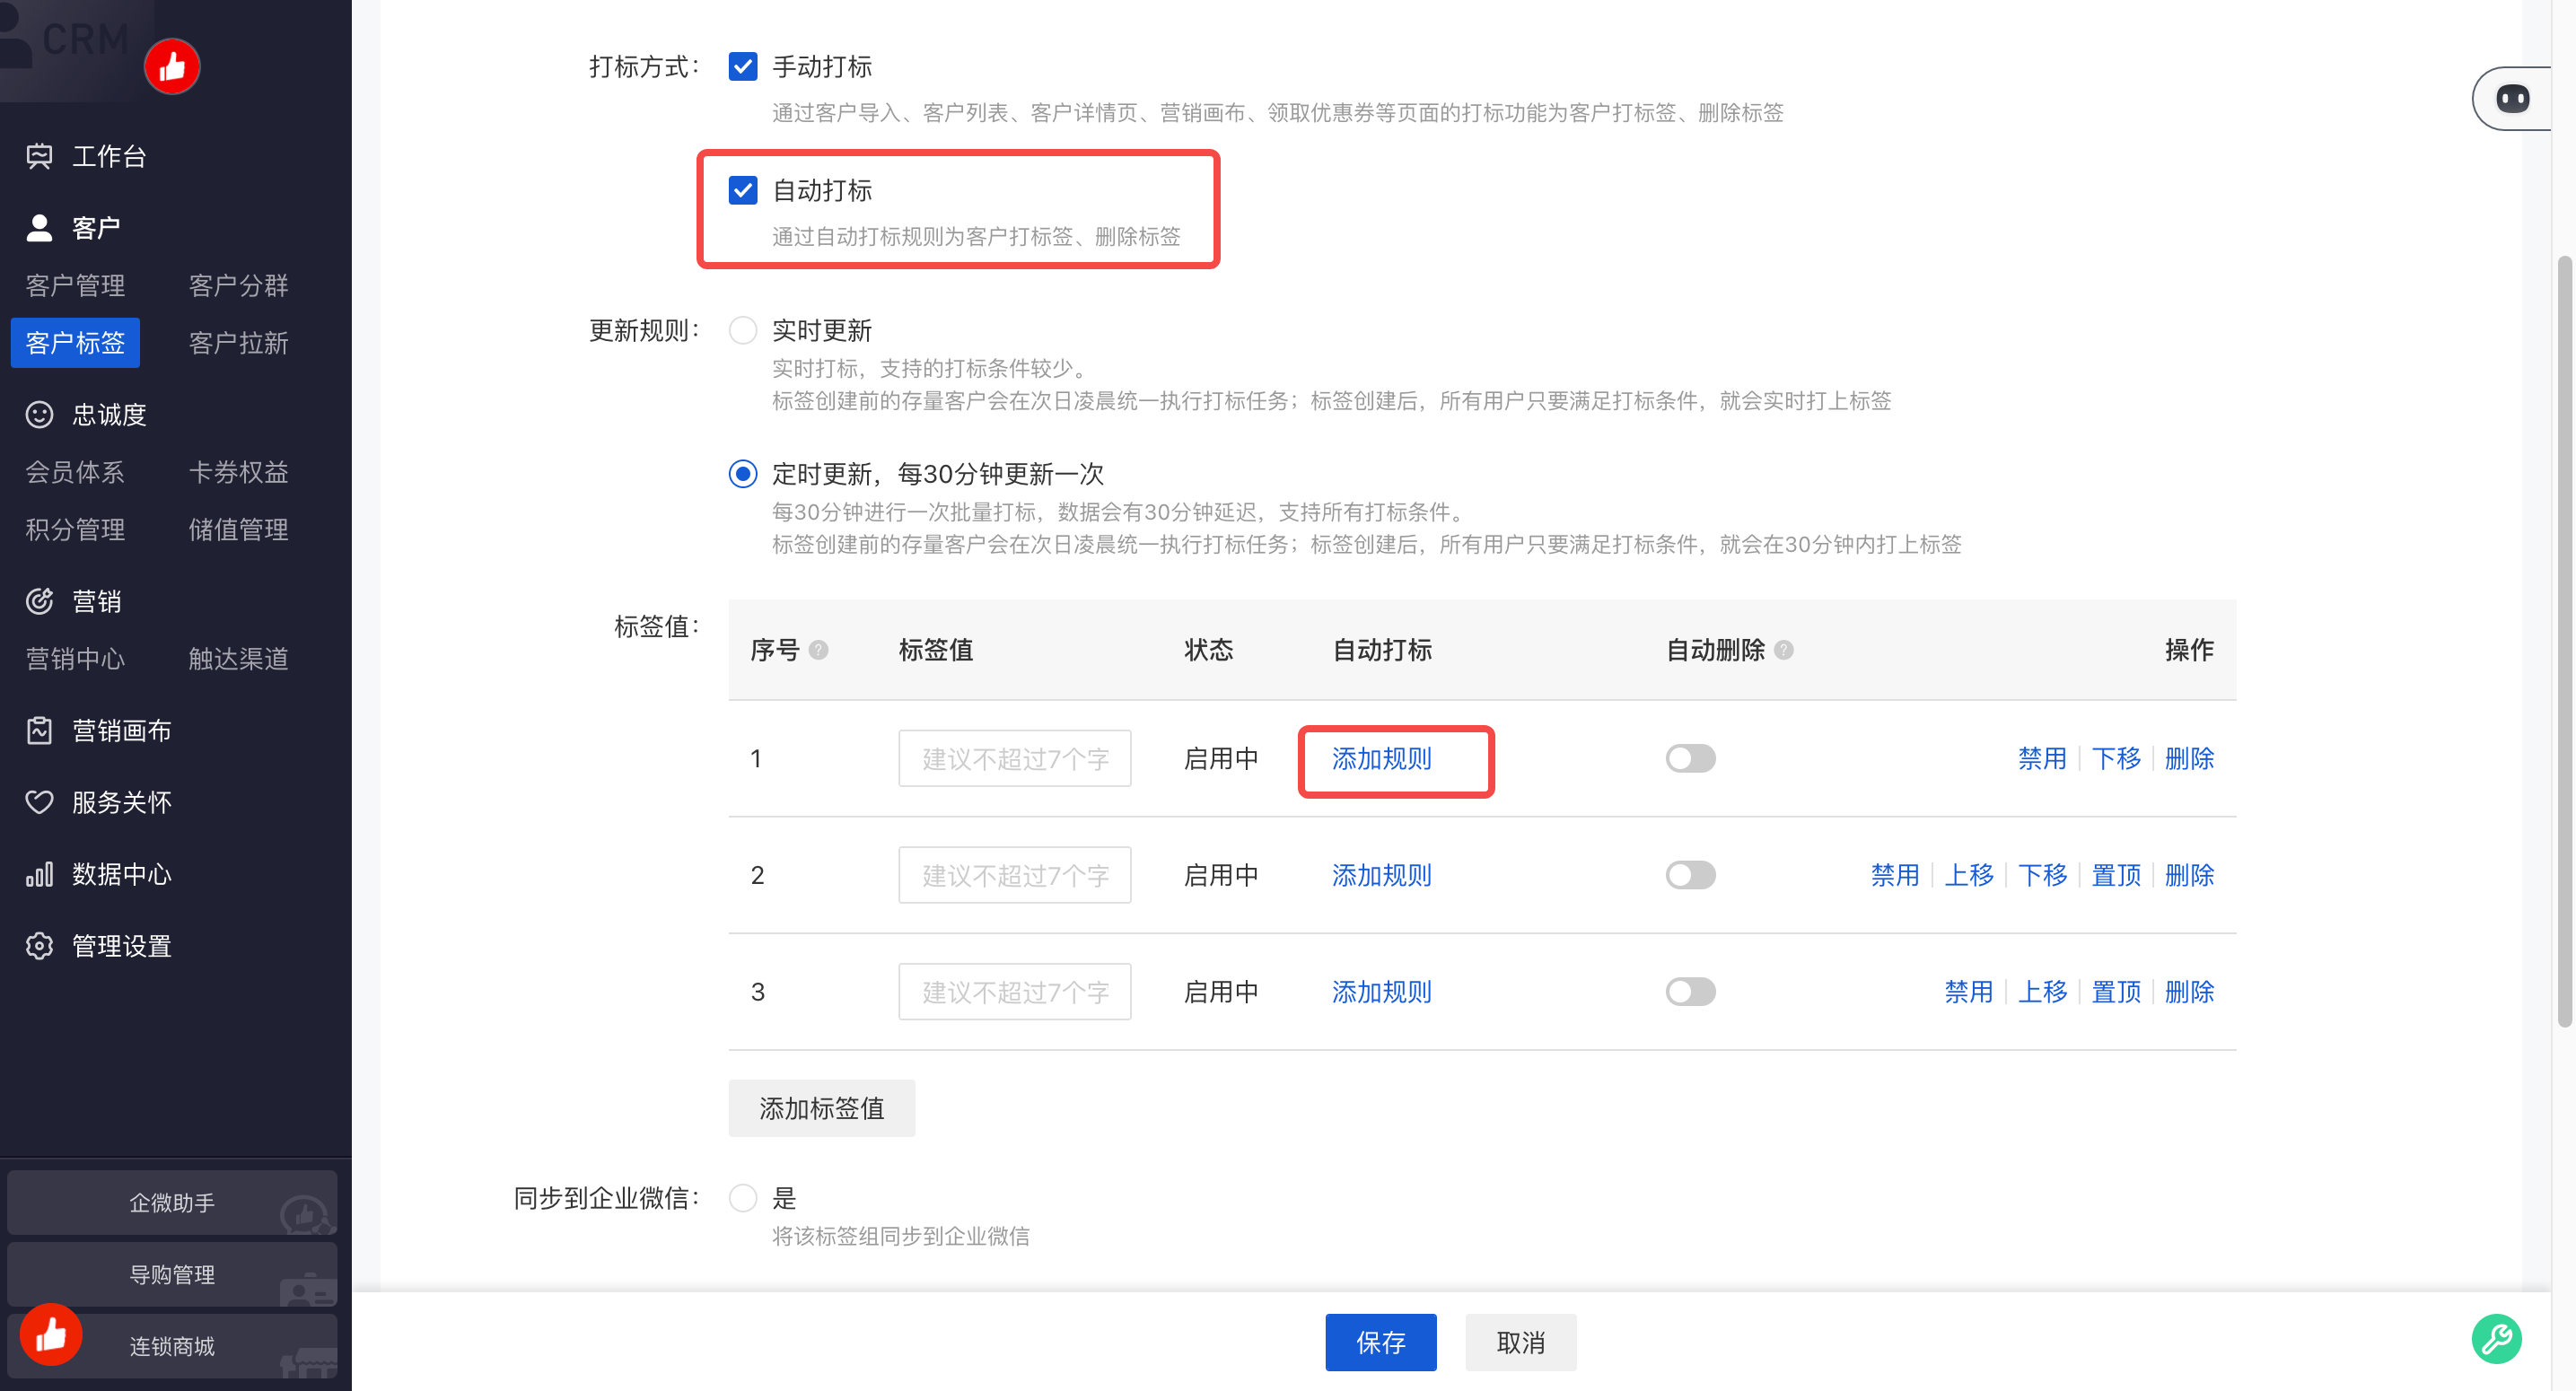
Task: Open 会员体系 in the sidebar
Action: click(x=75, y=472)
